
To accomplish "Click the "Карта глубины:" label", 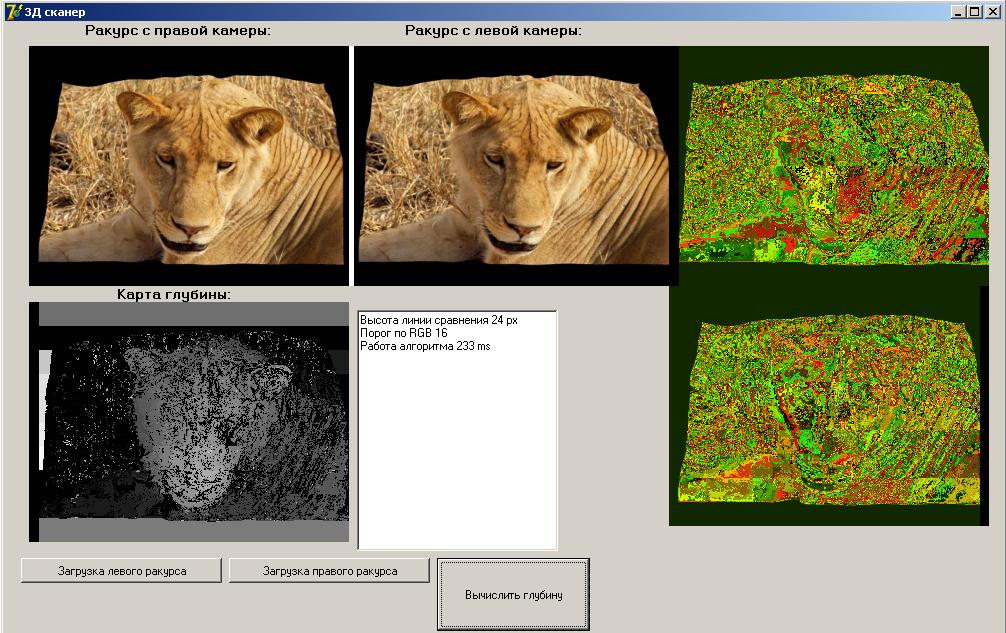I will [174, 294].
